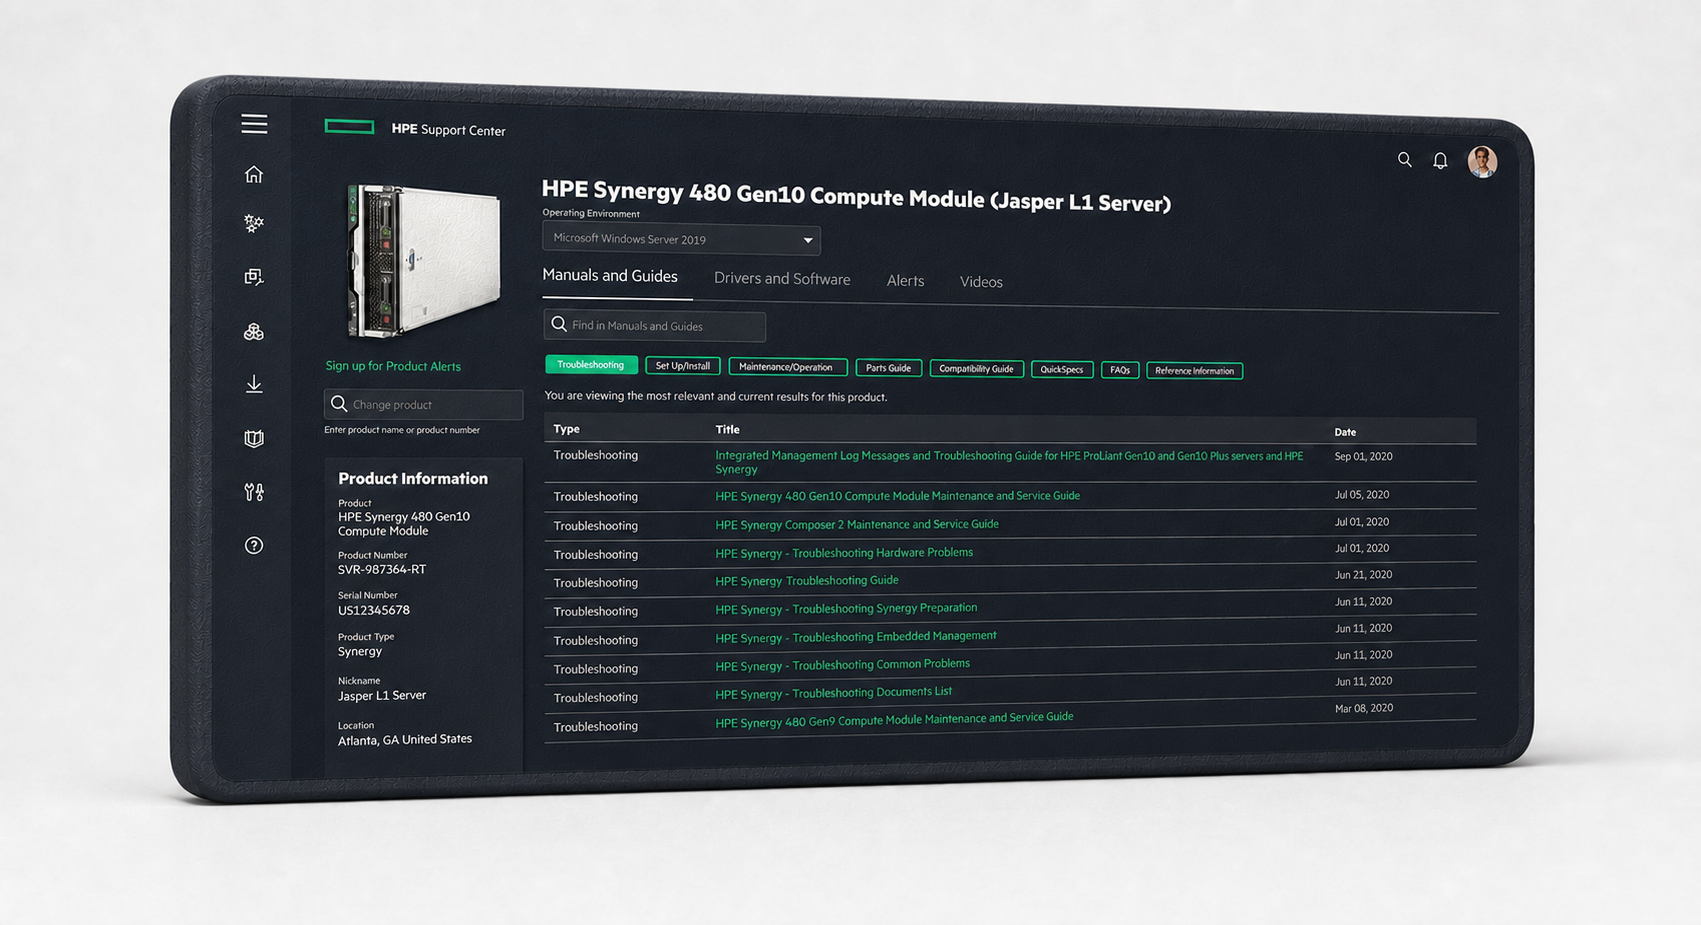1701x925 pixels.
Task: Click location Atlanta, GA United States
Action: click(405, 739)
